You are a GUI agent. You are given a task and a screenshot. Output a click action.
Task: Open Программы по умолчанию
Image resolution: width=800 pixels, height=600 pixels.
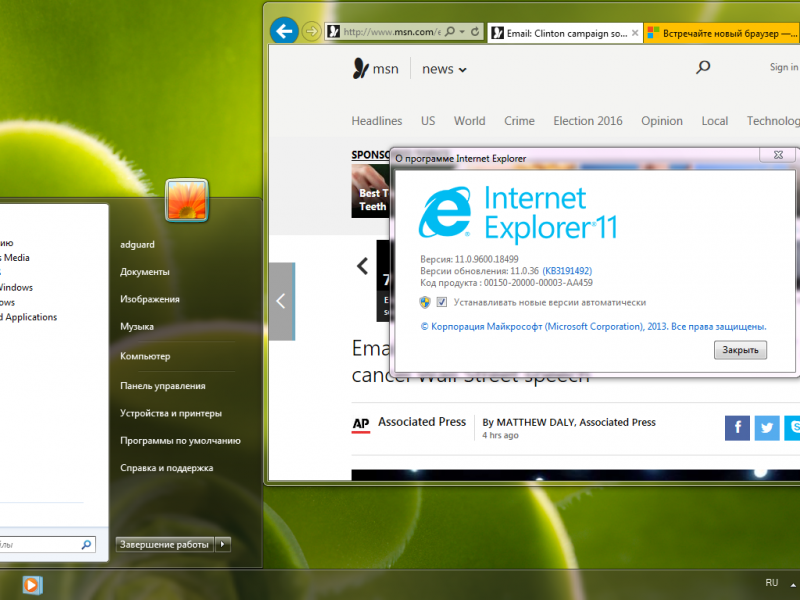(x=180, y=440)
